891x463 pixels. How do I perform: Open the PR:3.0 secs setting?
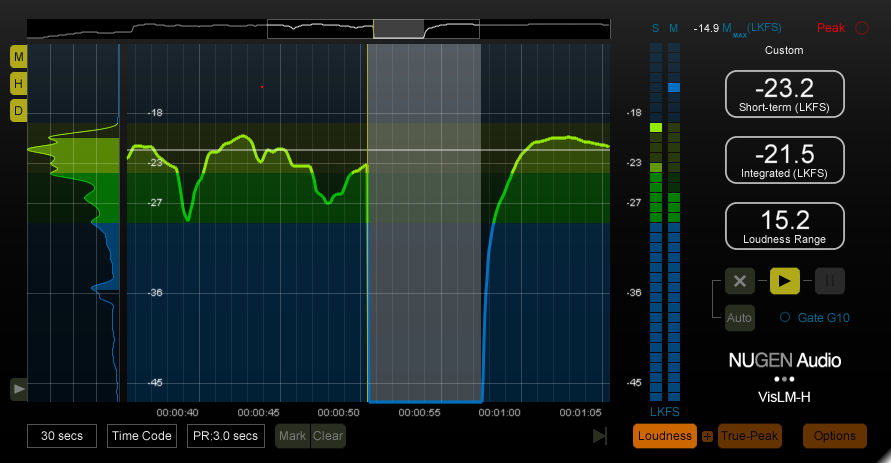pos(226,436)
